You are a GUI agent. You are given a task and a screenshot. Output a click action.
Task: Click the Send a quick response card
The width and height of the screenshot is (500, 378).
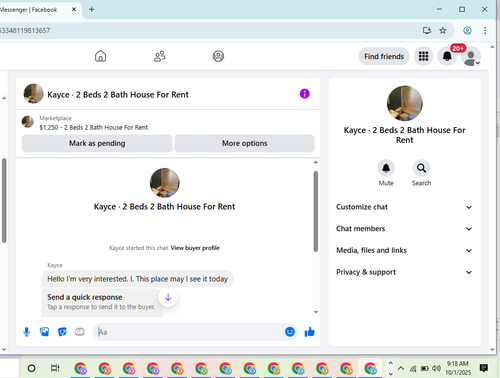point(102,302)
